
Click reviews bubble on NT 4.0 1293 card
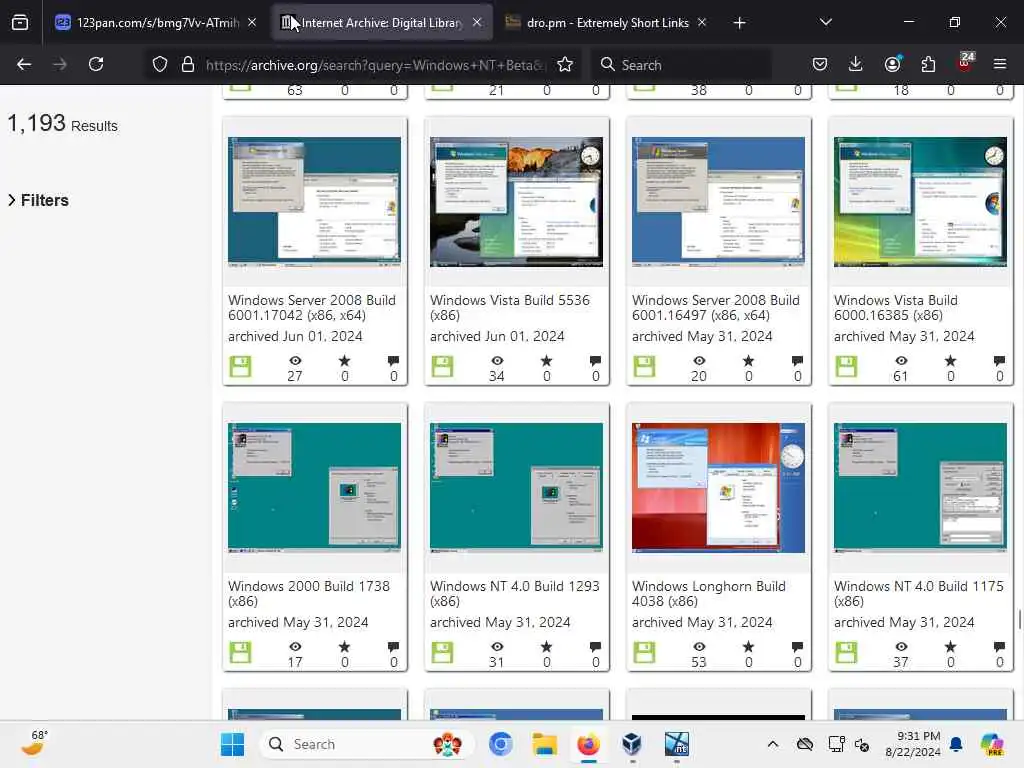(595, 647)
